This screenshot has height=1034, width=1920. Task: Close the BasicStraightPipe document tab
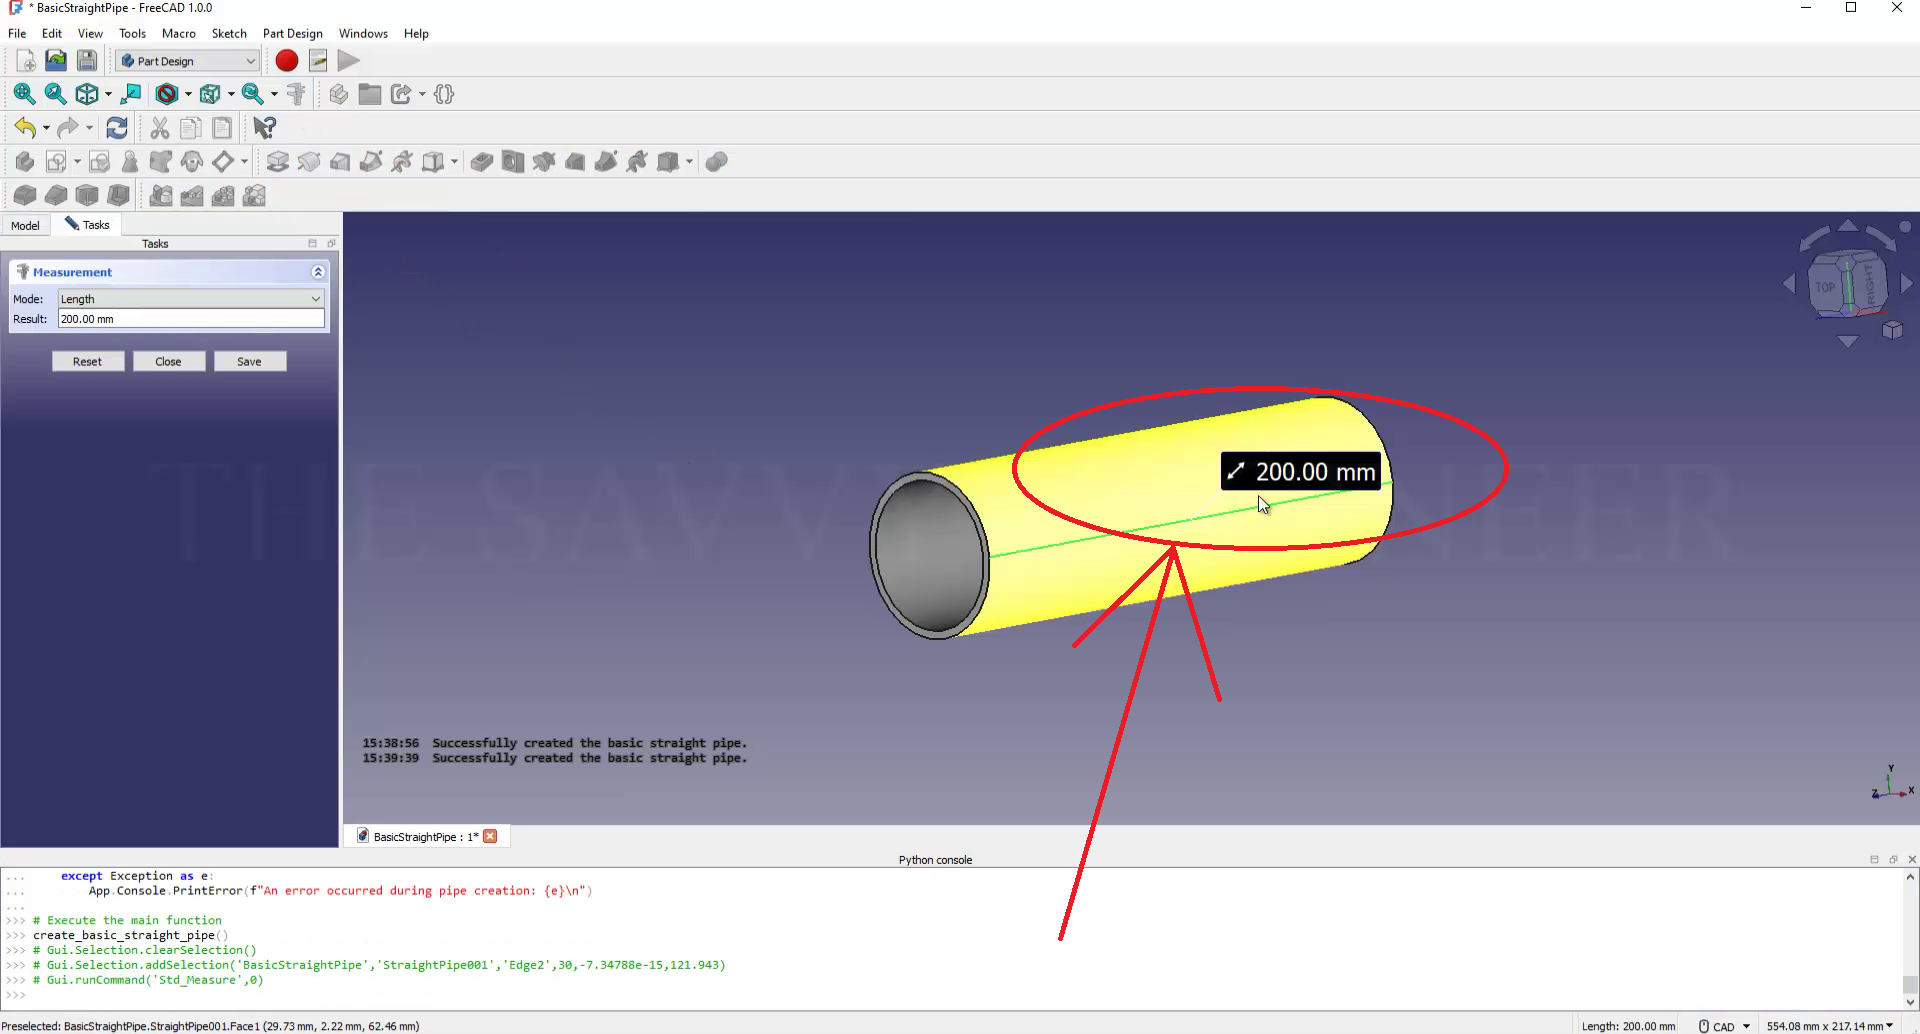(490, 837)
